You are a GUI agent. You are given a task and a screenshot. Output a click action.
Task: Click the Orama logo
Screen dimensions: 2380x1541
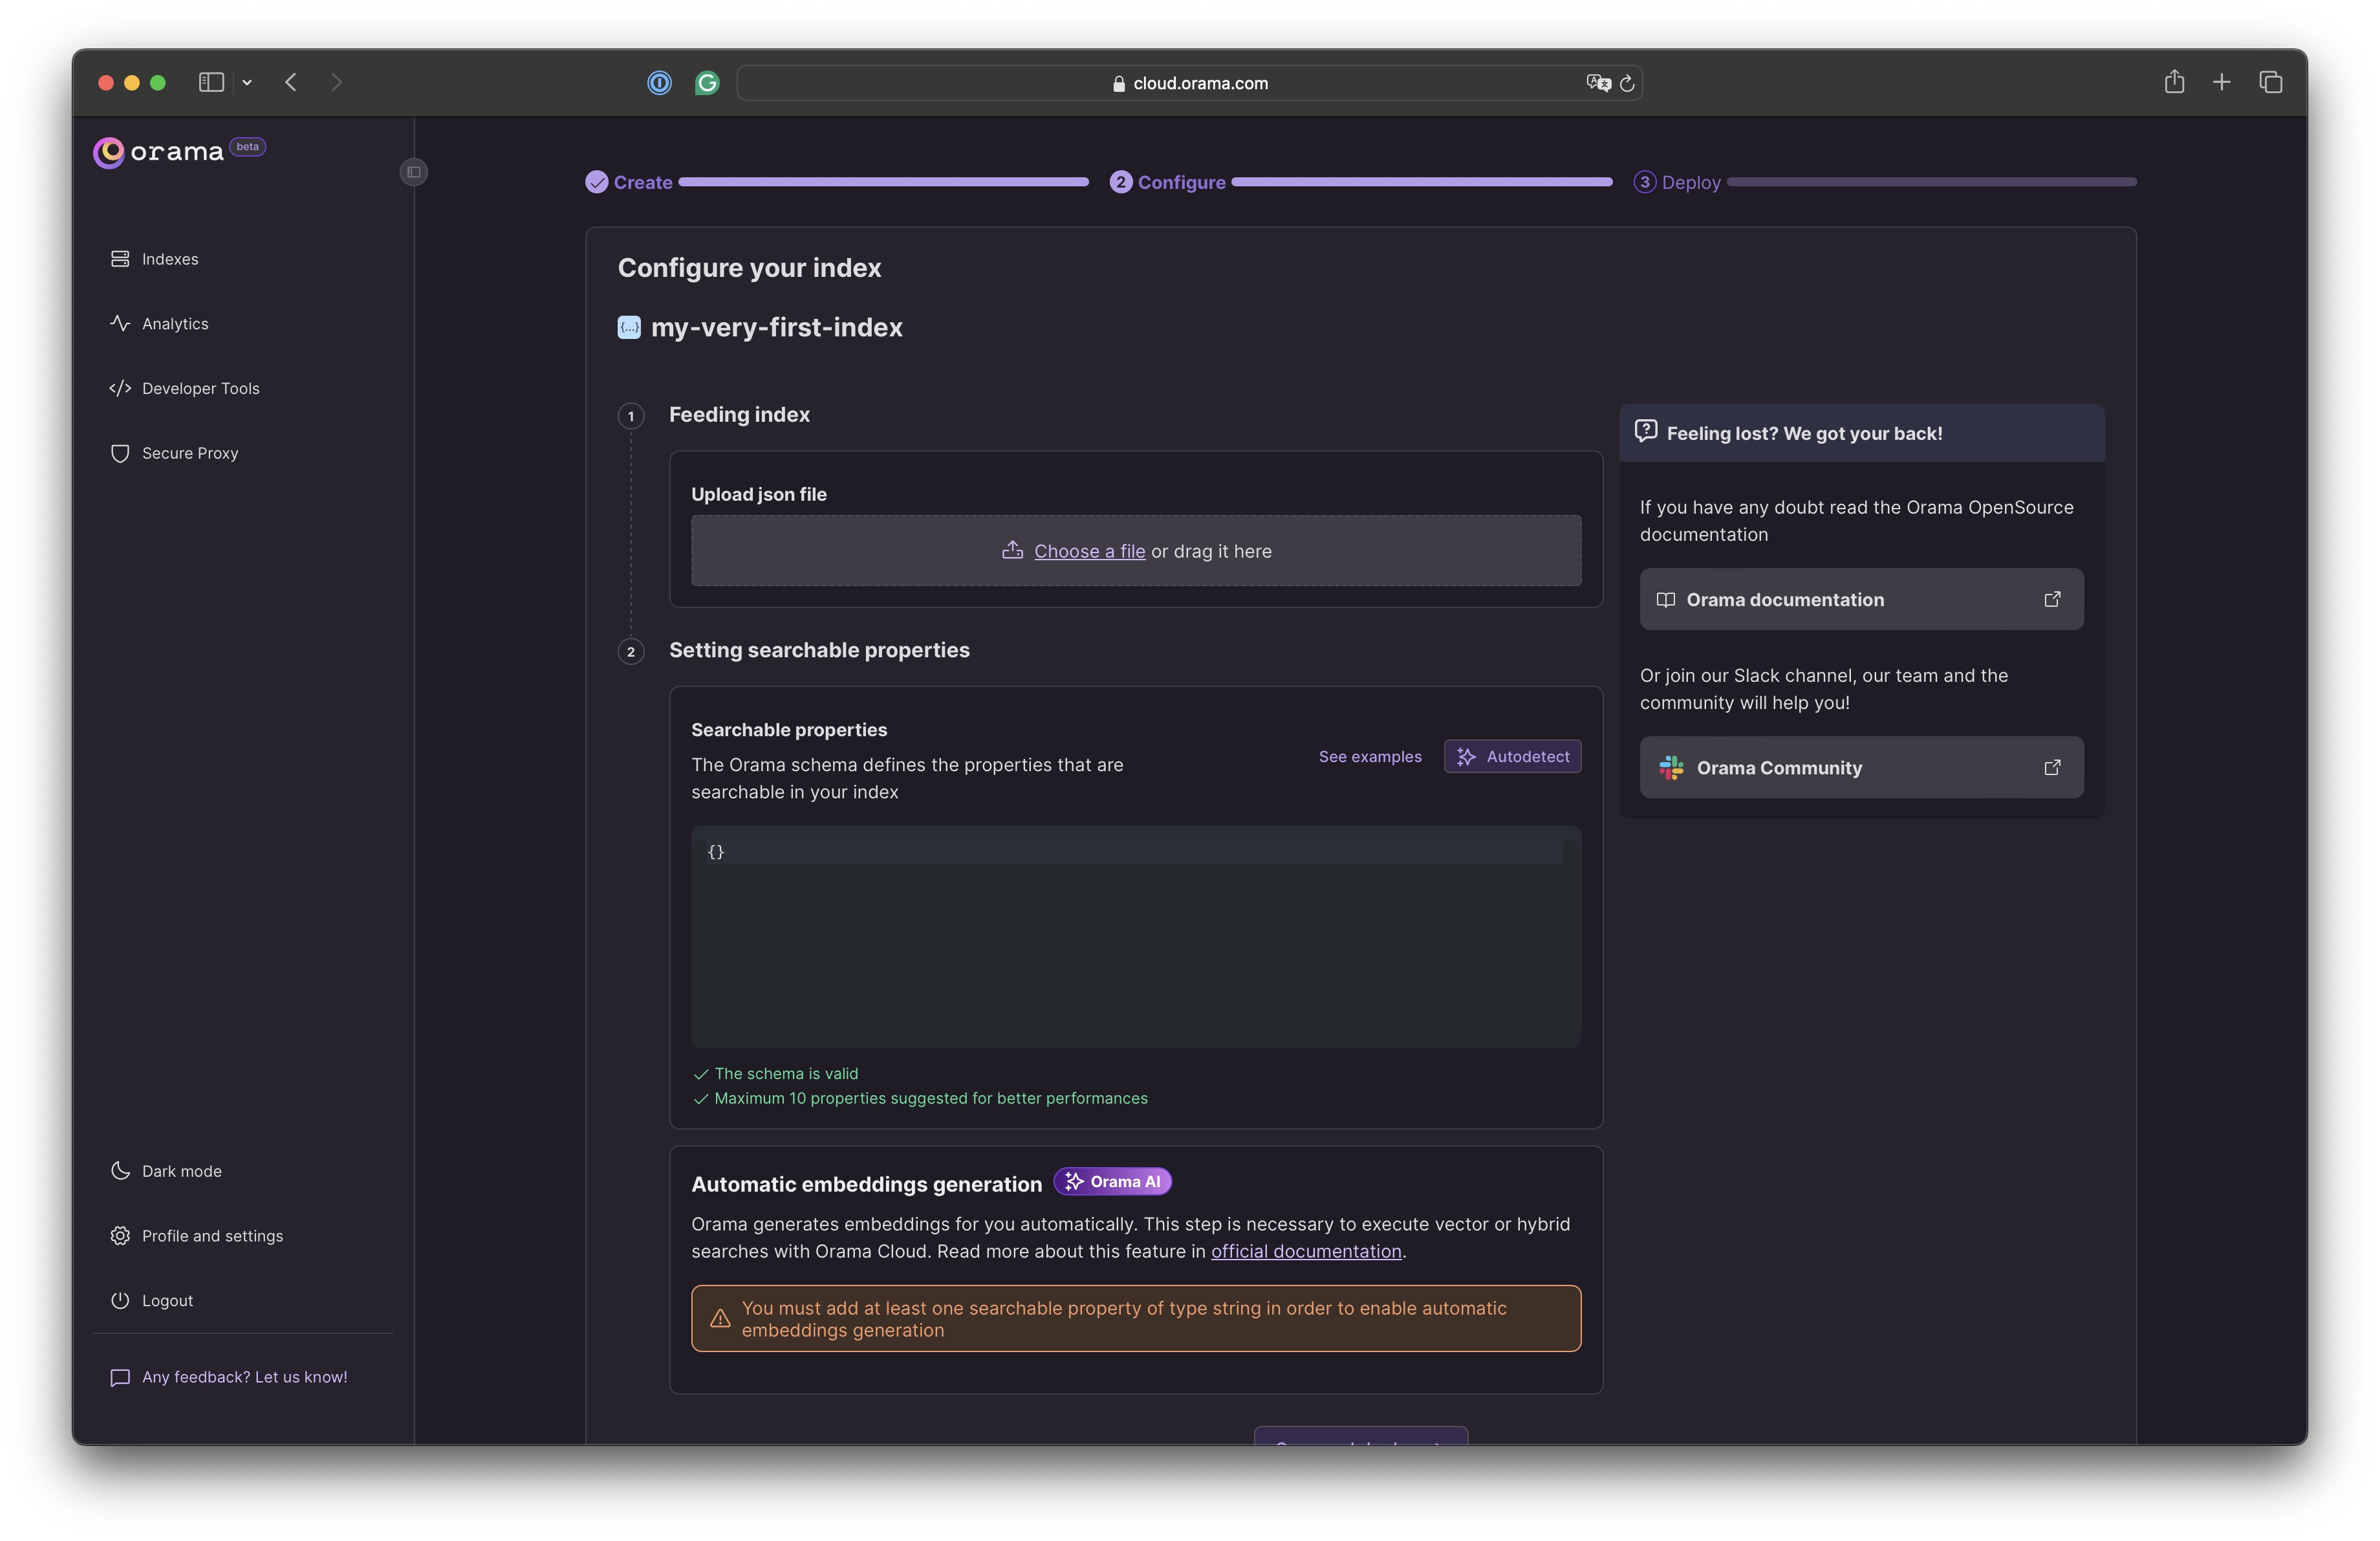click(158, 152)
